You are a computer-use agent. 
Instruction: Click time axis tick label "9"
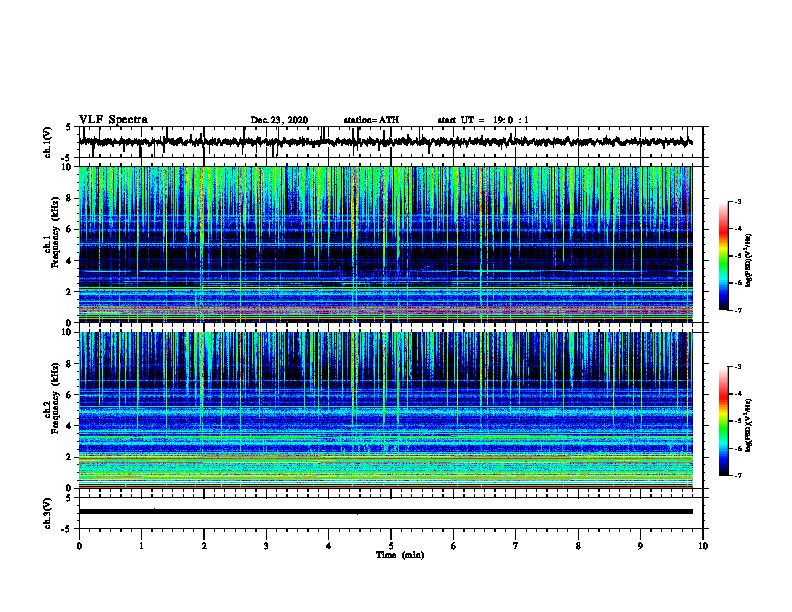(x=640, y=546)
